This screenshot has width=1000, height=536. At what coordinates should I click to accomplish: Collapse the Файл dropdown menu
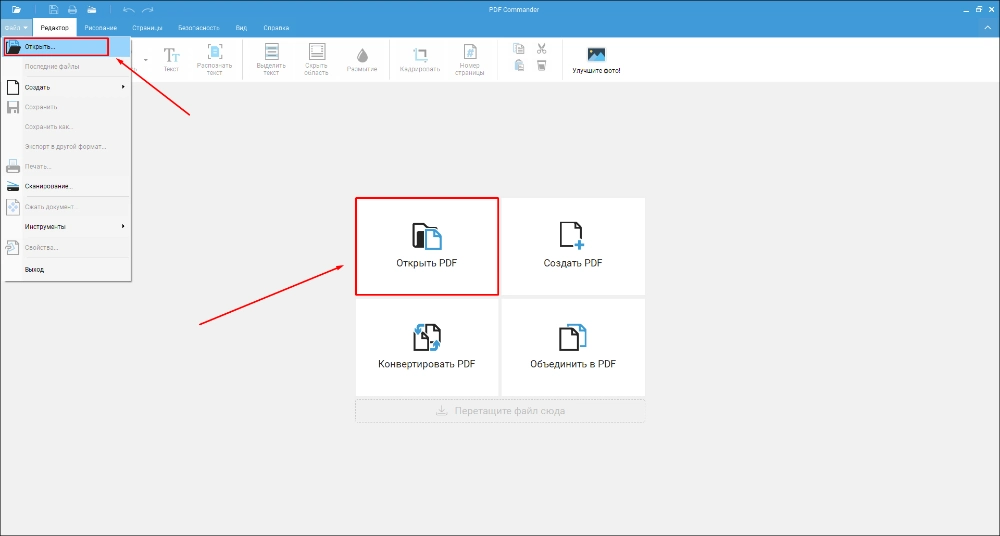(x=16, y=27)
